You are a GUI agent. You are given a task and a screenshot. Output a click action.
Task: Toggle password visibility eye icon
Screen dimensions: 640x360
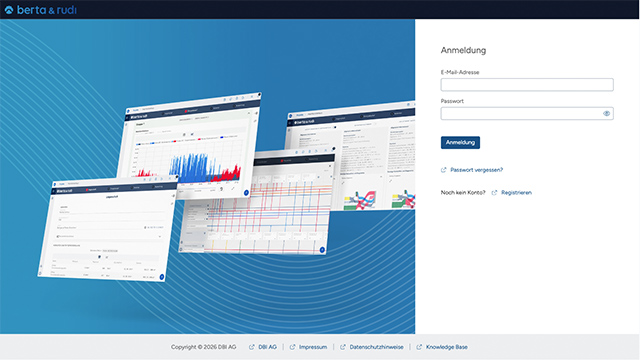point(606,113)
